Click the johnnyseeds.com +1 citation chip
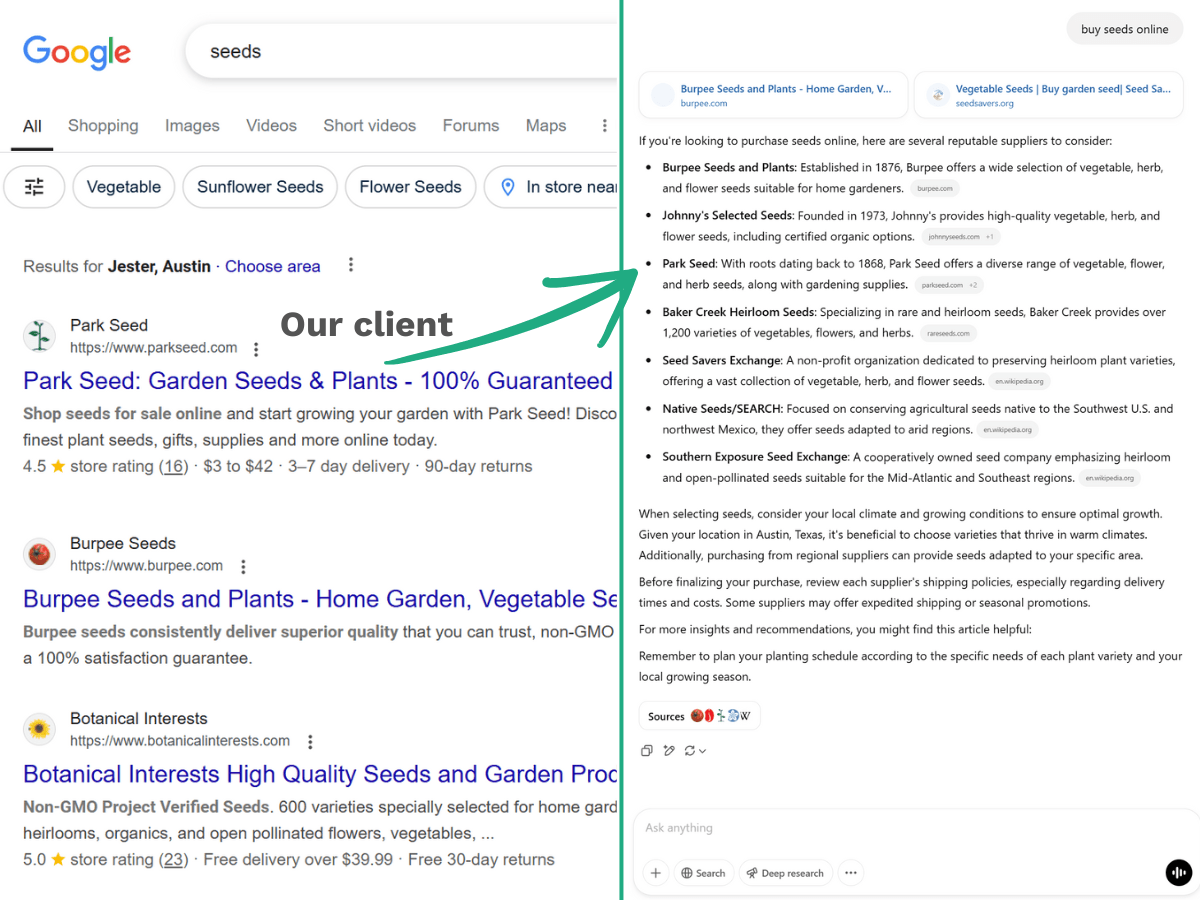The height and width of the screenshot is (900, 1200). click(x=961, y=237)
